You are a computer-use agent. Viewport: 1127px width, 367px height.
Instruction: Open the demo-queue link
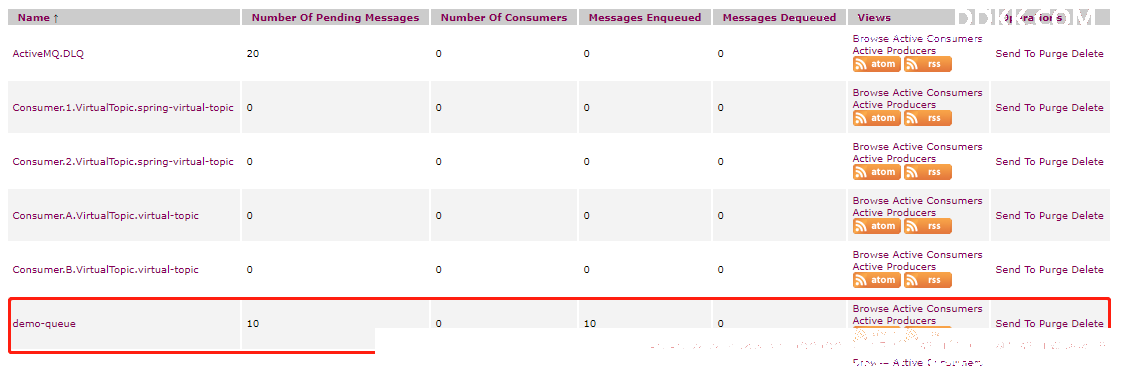click(x=44, y=324)
